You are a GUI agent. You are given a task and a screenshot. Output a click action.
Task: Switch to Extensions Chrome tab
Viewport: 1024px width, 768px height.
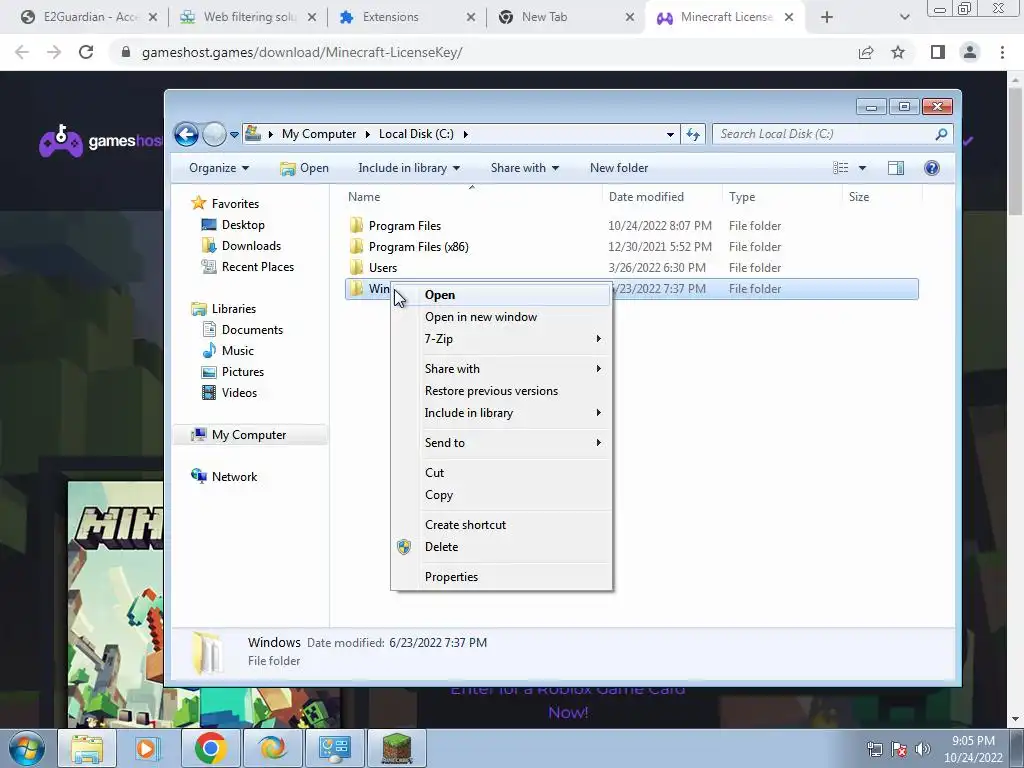(x=408, y=17)
